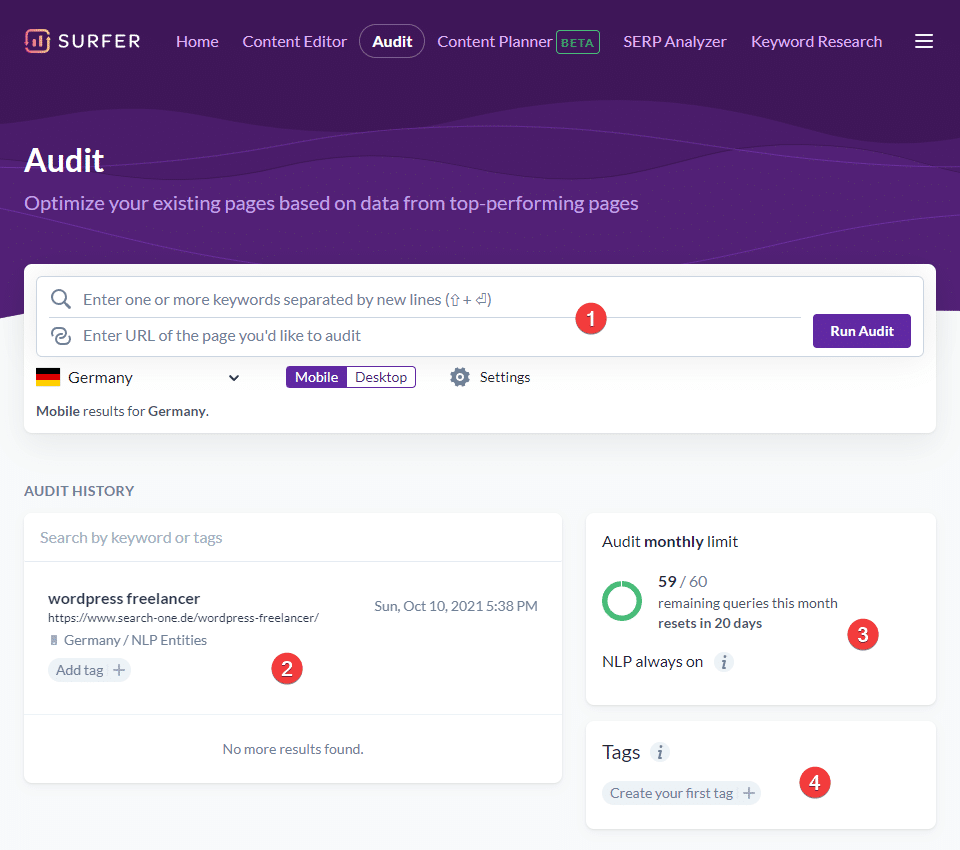Click the Settings gear icon
This screenshot has height=850, width=960.
click(460, 377)
